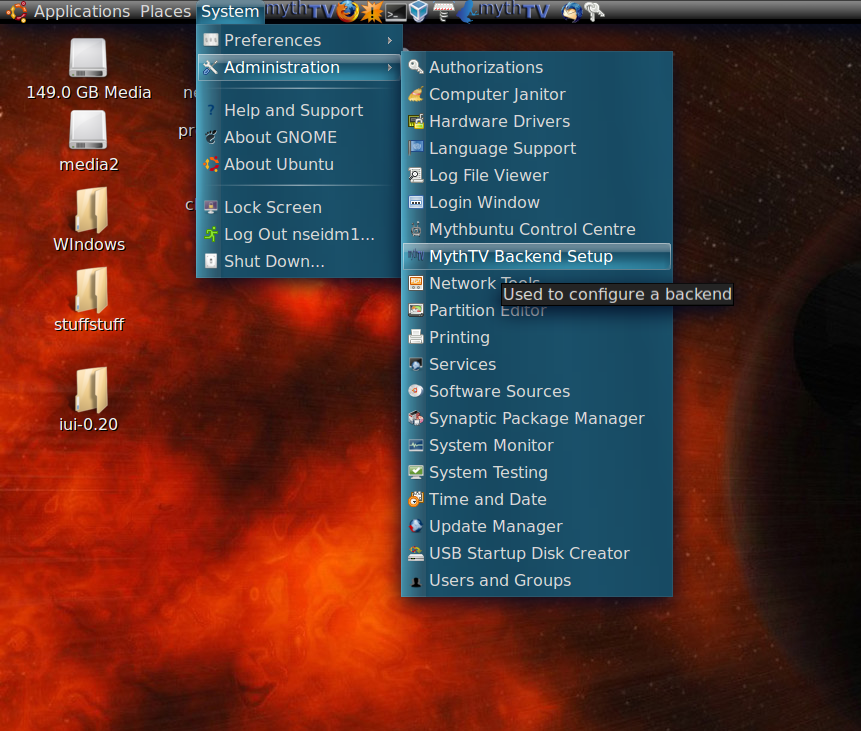This screenshot has height=731, width=861.
Task: Expand the Administration submenu arrow
Action: tap(389, 68)
